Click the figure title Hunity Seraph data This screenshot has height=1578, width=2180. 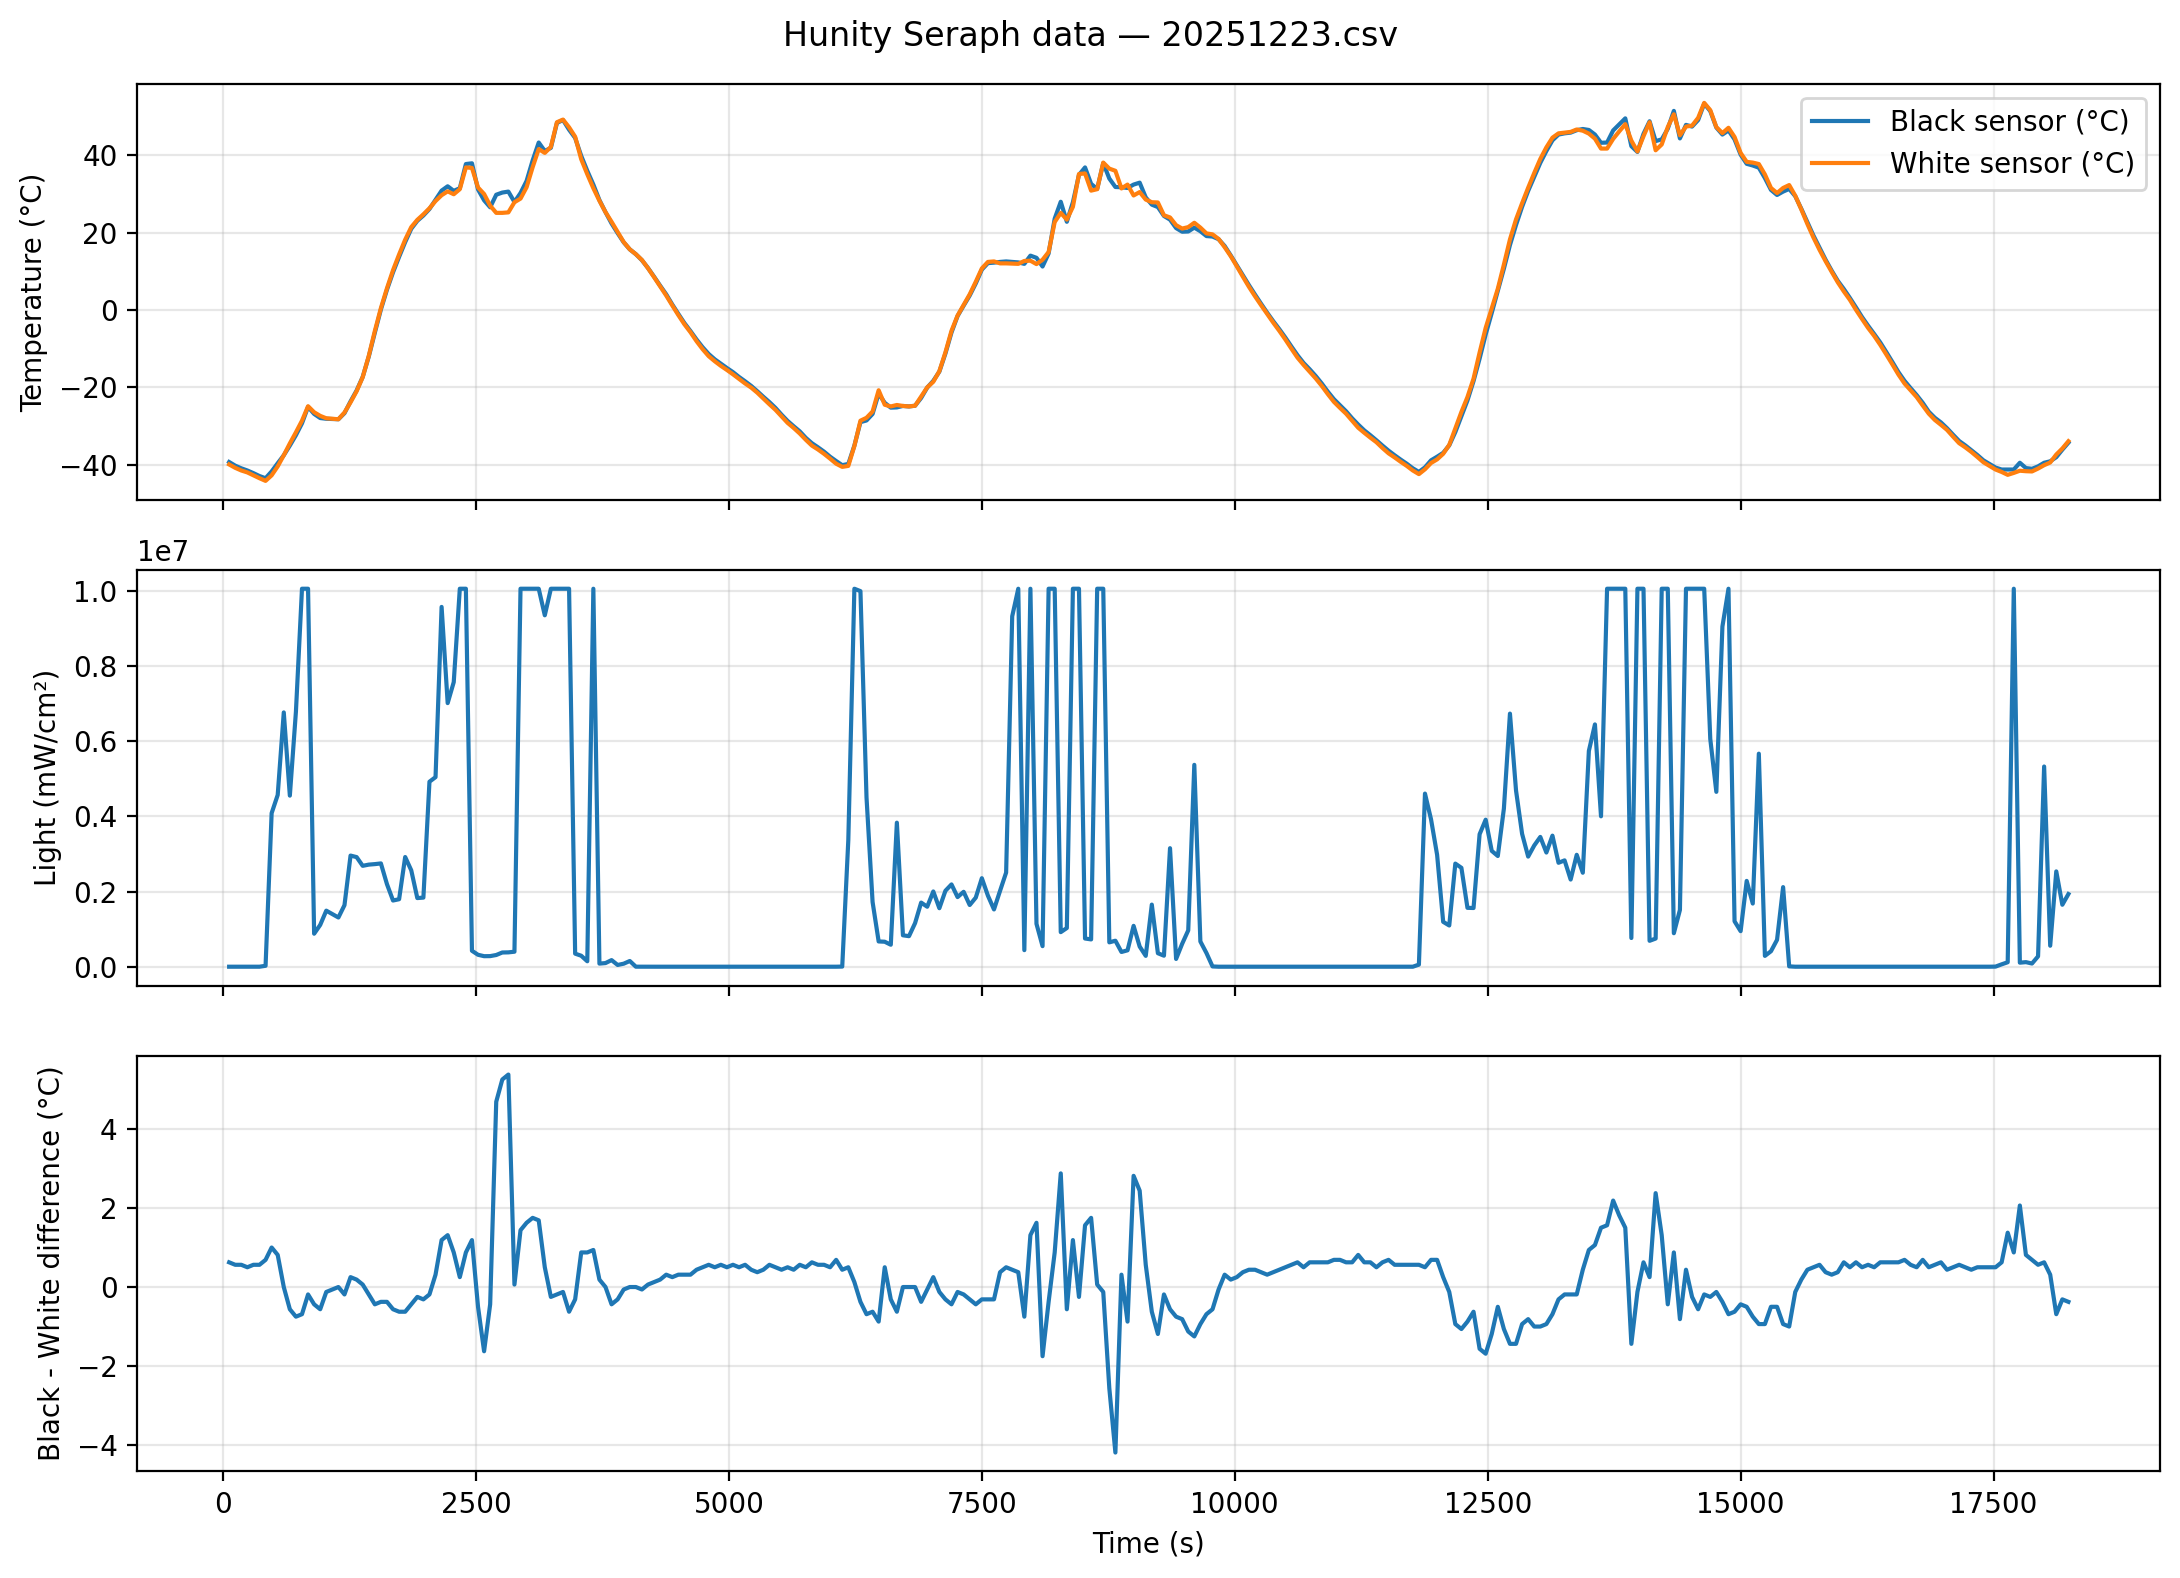point(1089,35)
